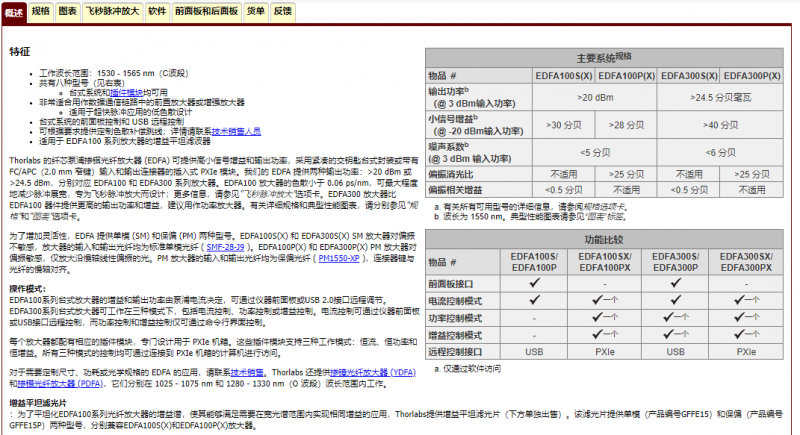Click the EDFA300S/EDFA300P column header
Image resolution: width=800 pixels, height=435 pixels.
[676, 262]
